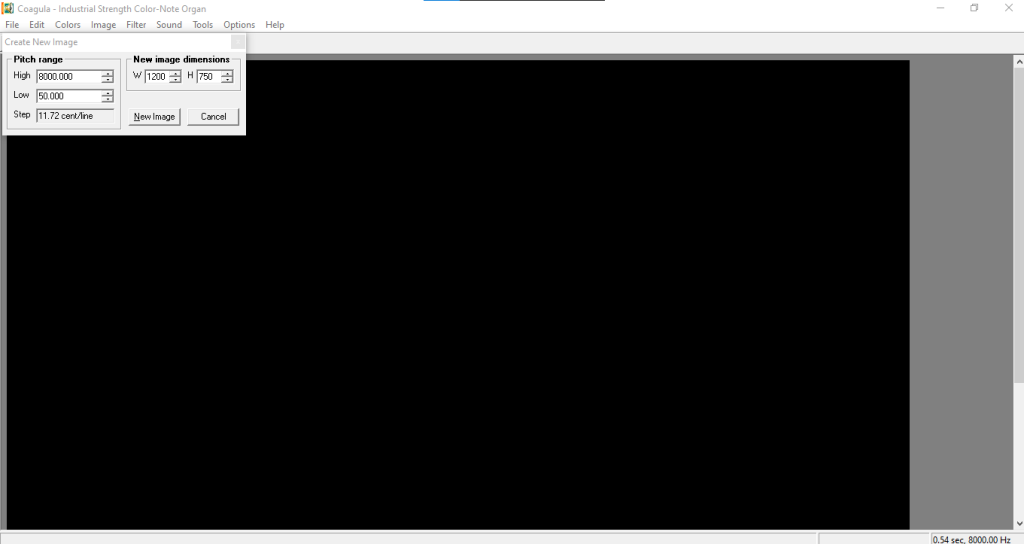Focus the width W text box

coord(156,77)
